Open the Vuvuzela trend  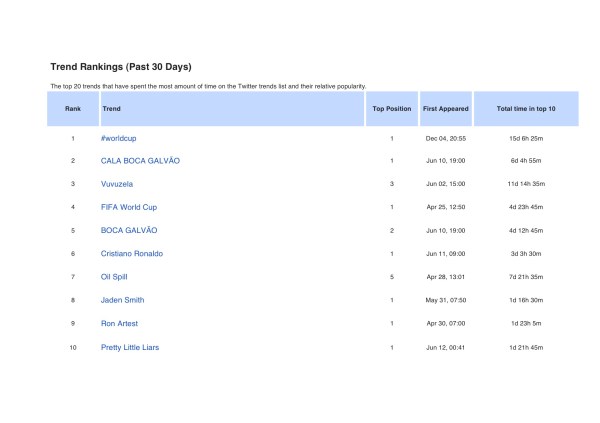(119, 184)
